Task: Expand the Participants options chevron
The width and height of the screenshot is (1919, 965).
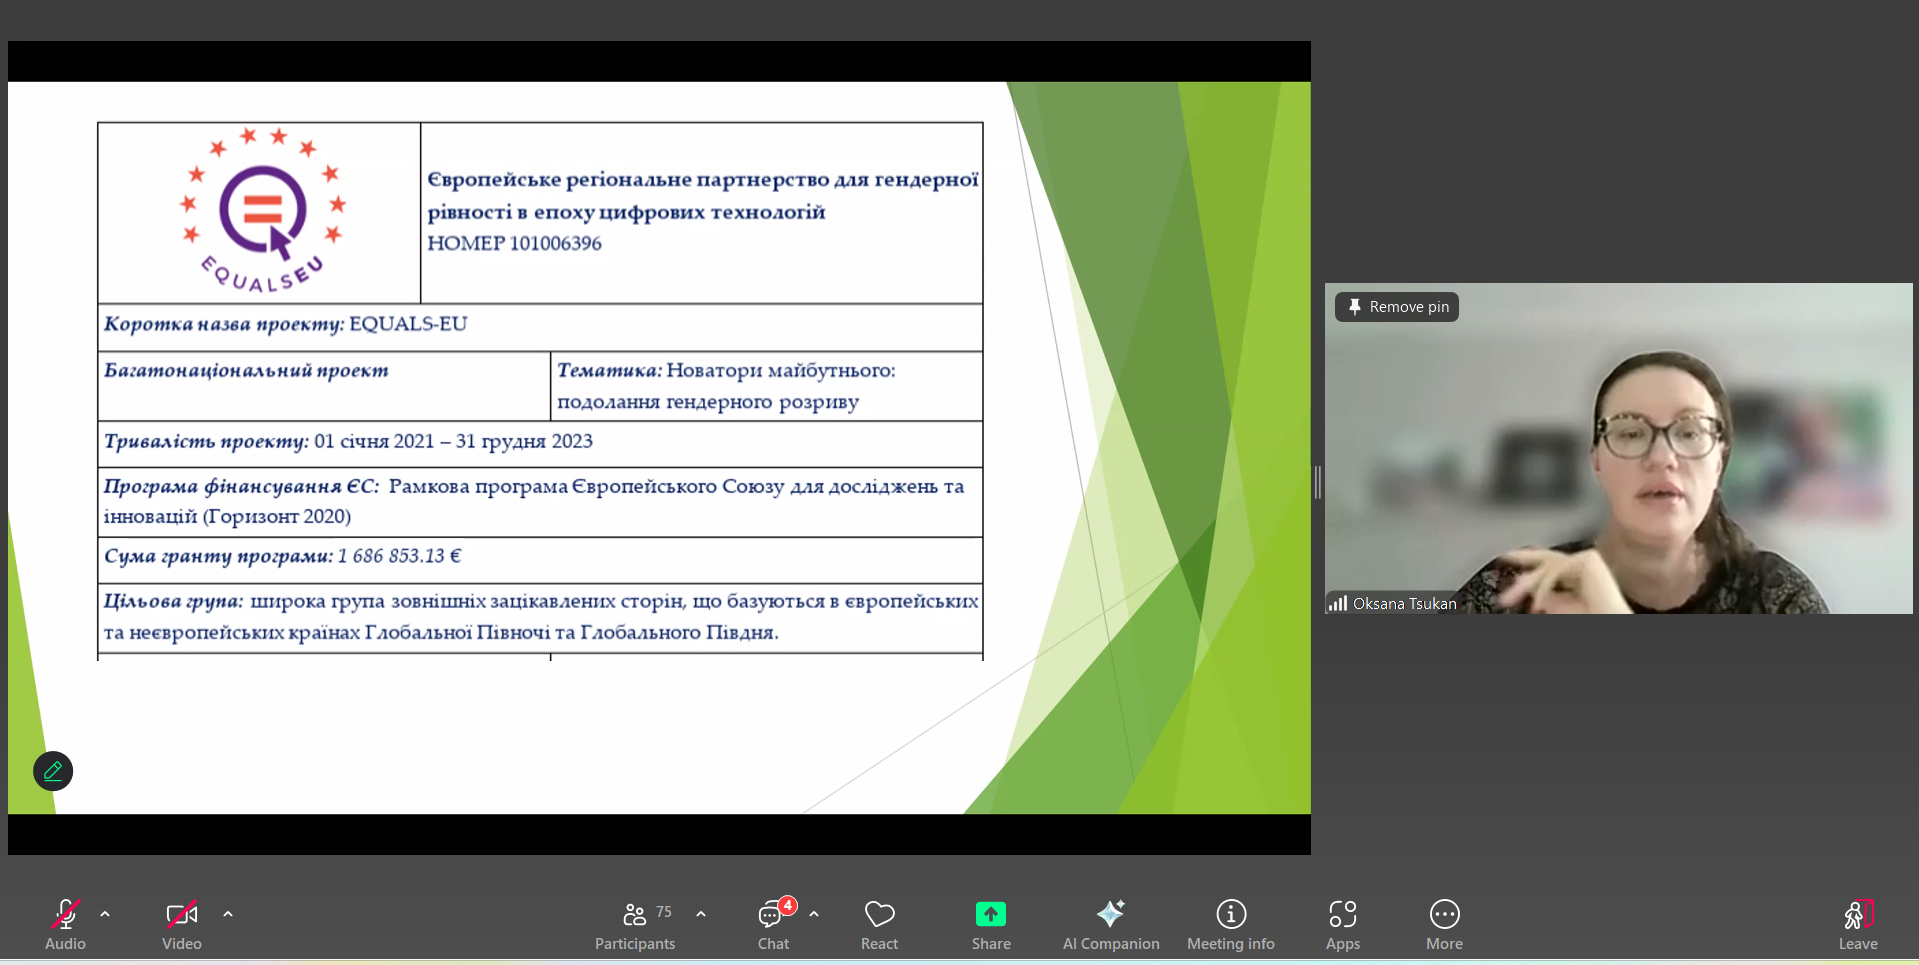Action: [x=701, y=914]
